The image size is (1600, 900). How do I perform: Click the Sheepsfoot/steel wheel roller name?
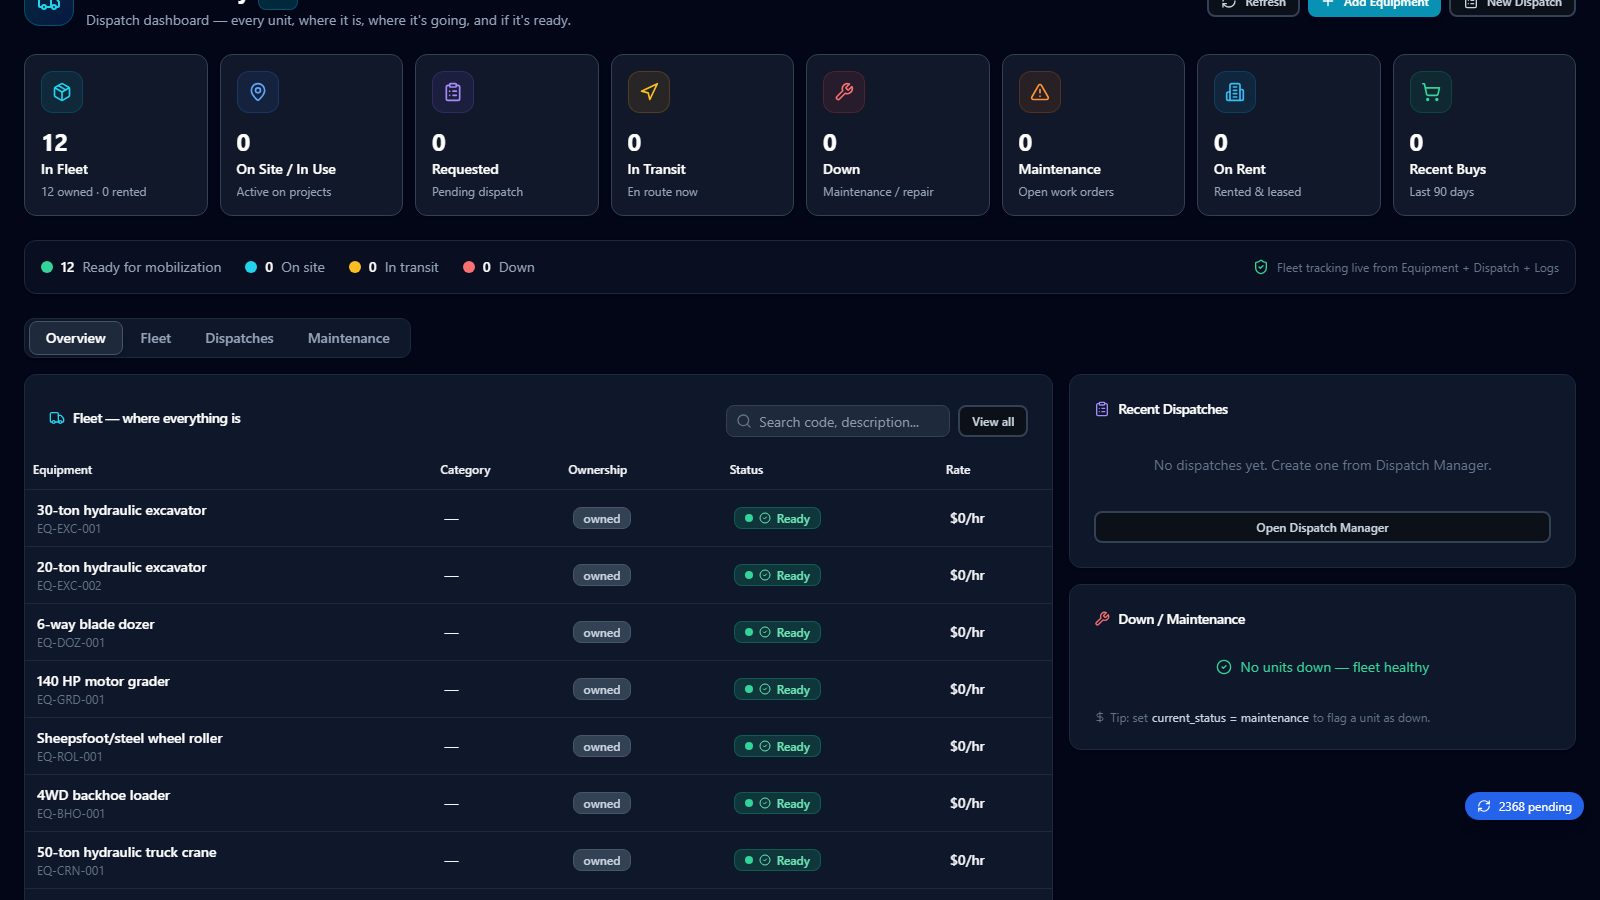130,738
